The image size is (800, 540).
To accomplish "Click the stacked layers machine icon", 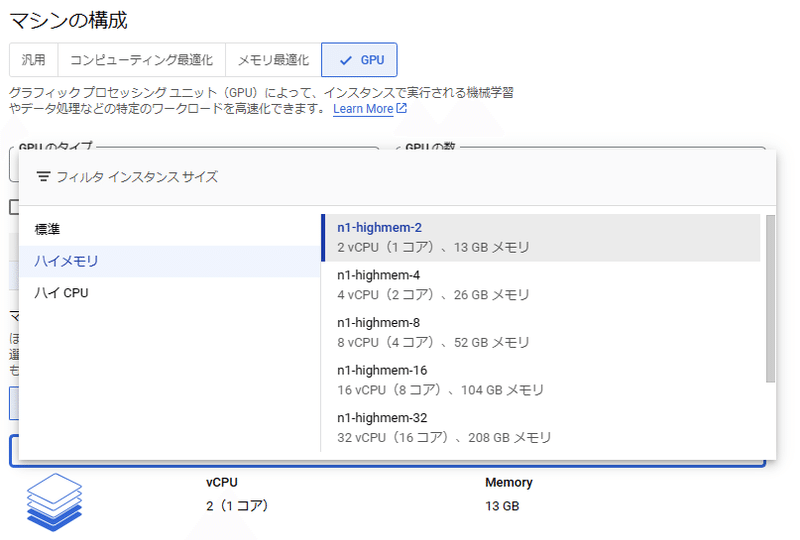I will point(54,502).
